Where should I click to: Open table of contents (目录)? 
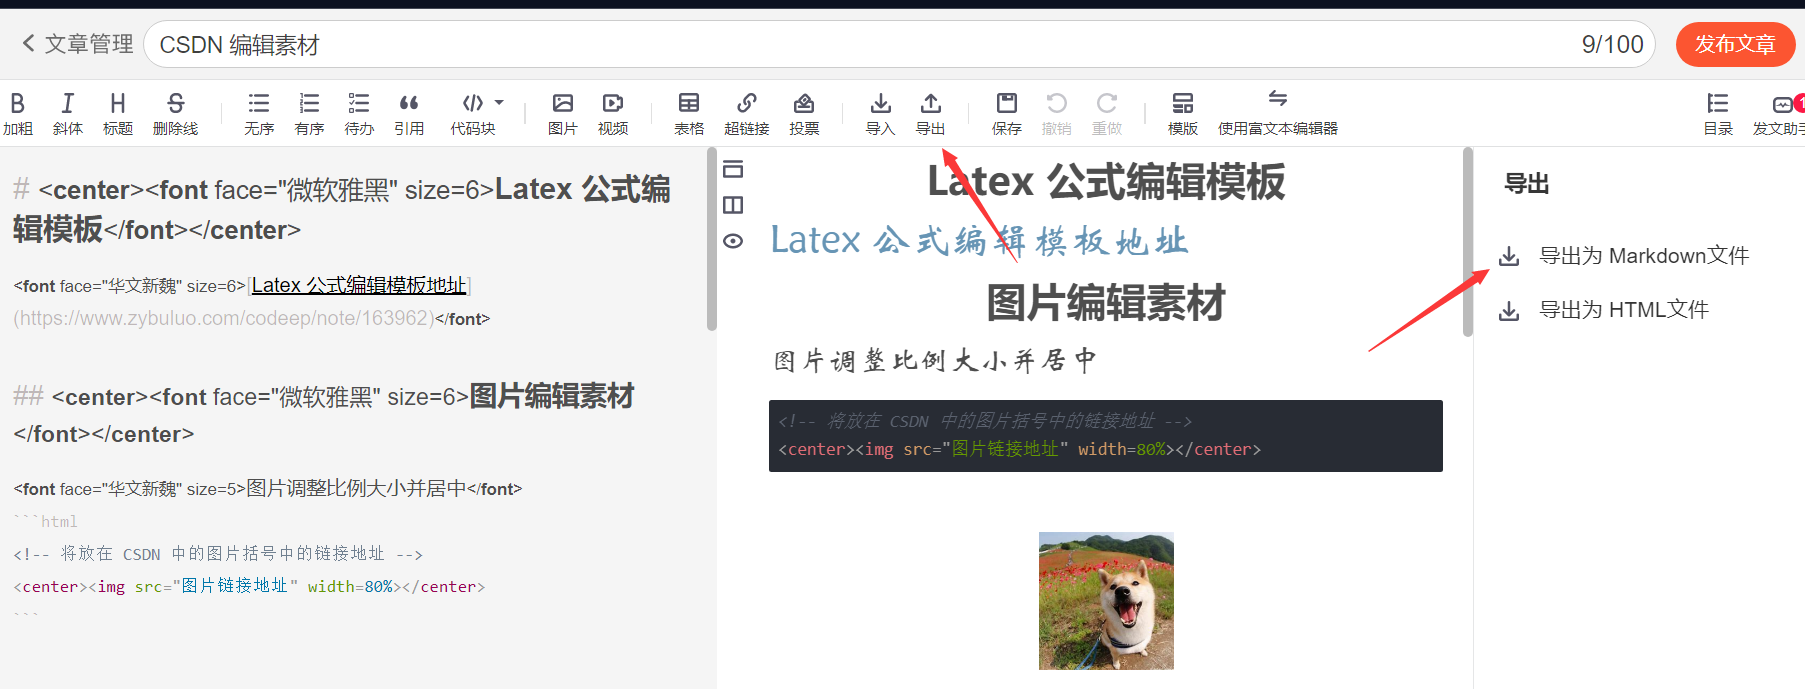click(1718, 113)
